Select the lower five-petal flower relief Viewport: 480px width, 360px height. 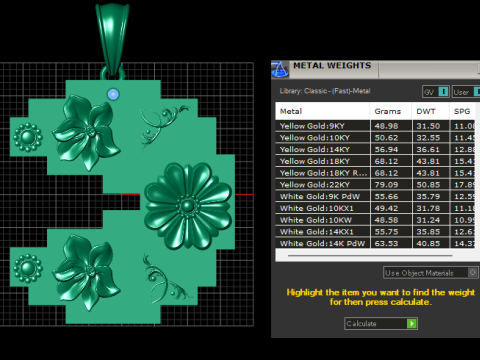[86, 272]
